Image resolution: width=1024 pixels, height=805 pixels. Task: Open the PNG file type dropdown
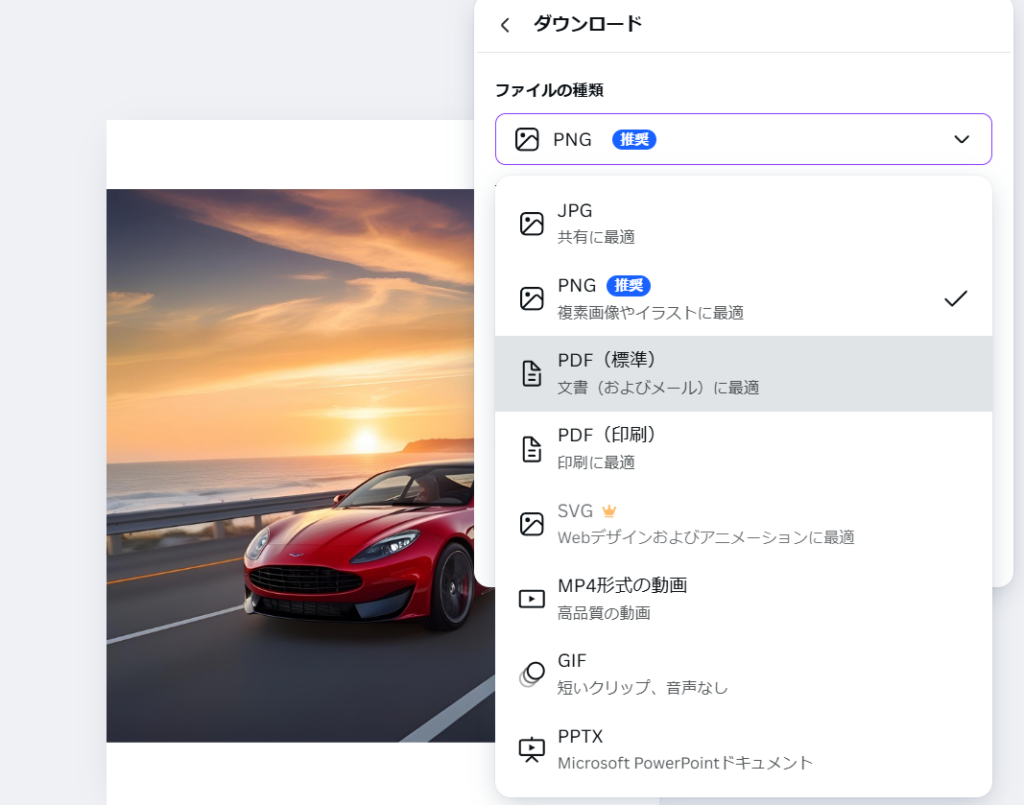(x=743, y=139)
